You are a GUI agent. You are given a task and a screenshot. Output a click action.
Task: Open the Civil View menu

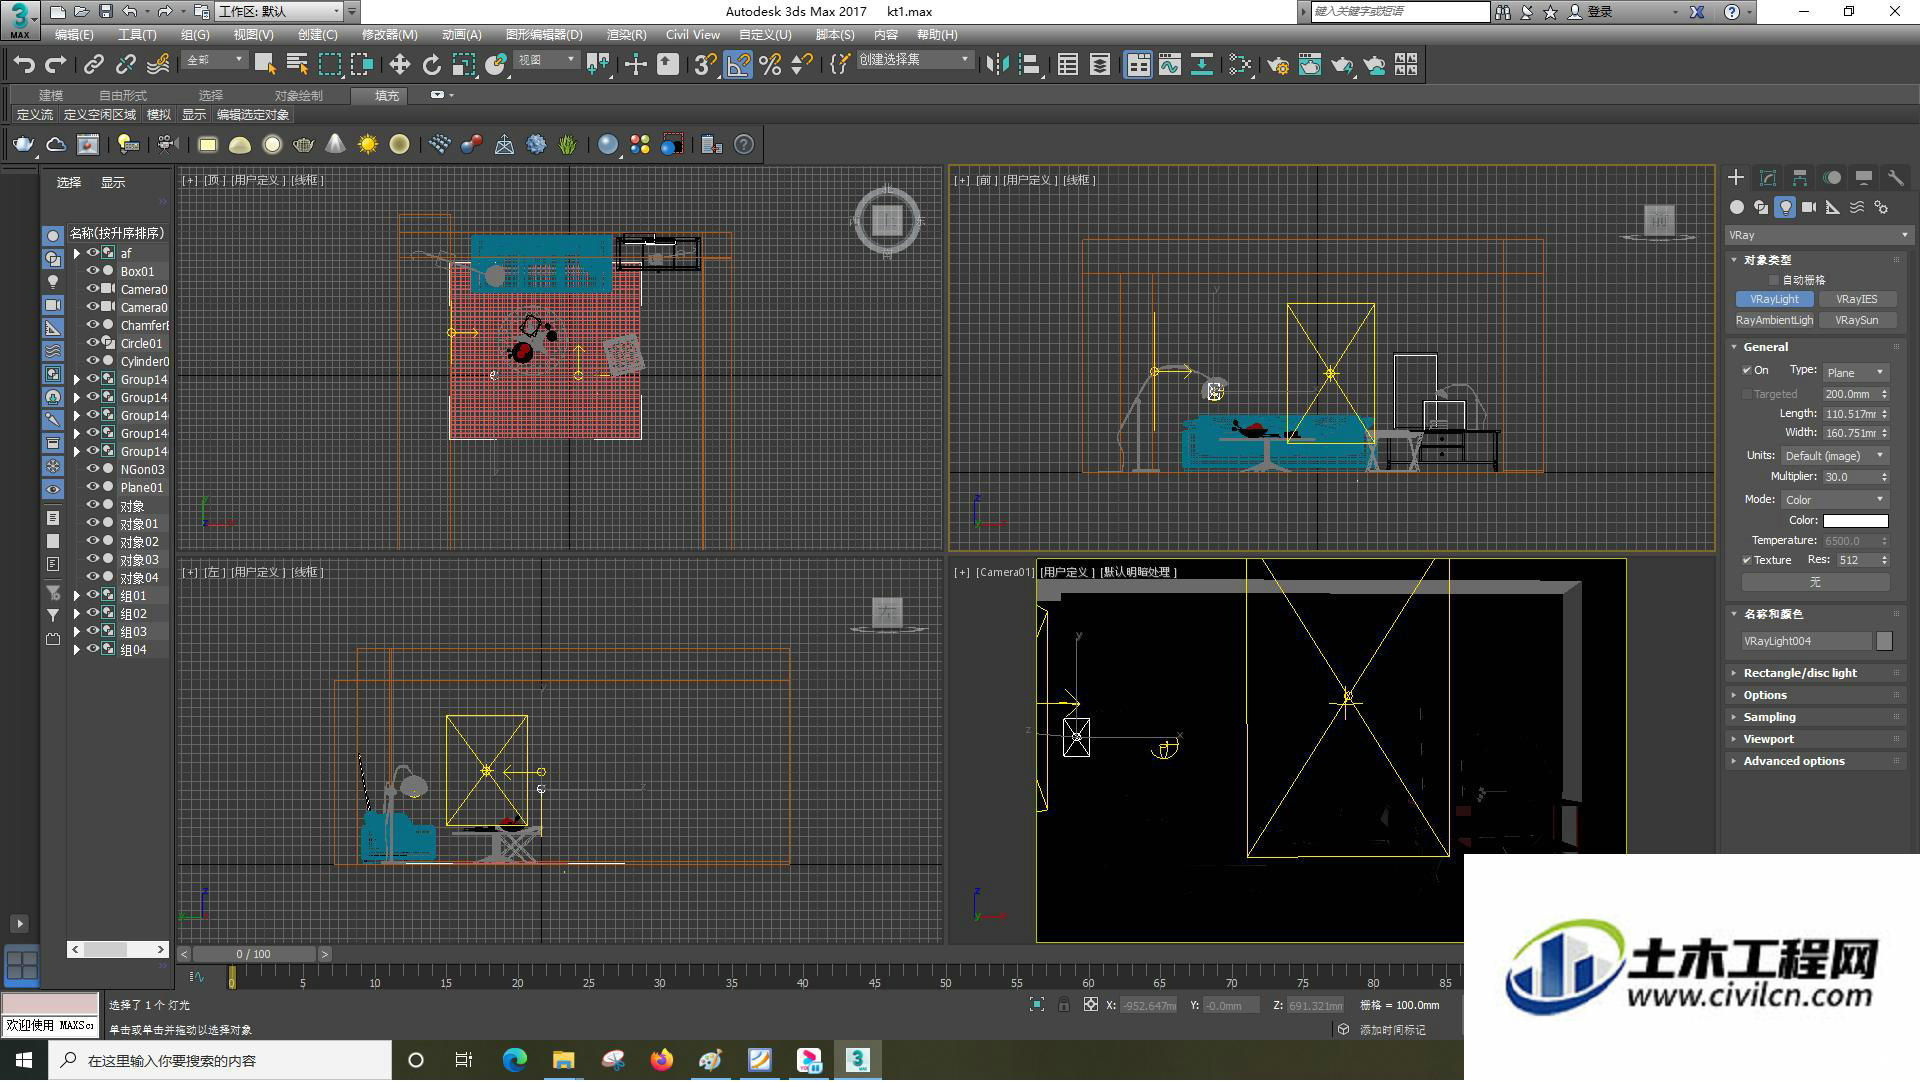click(x=692, y=35)
